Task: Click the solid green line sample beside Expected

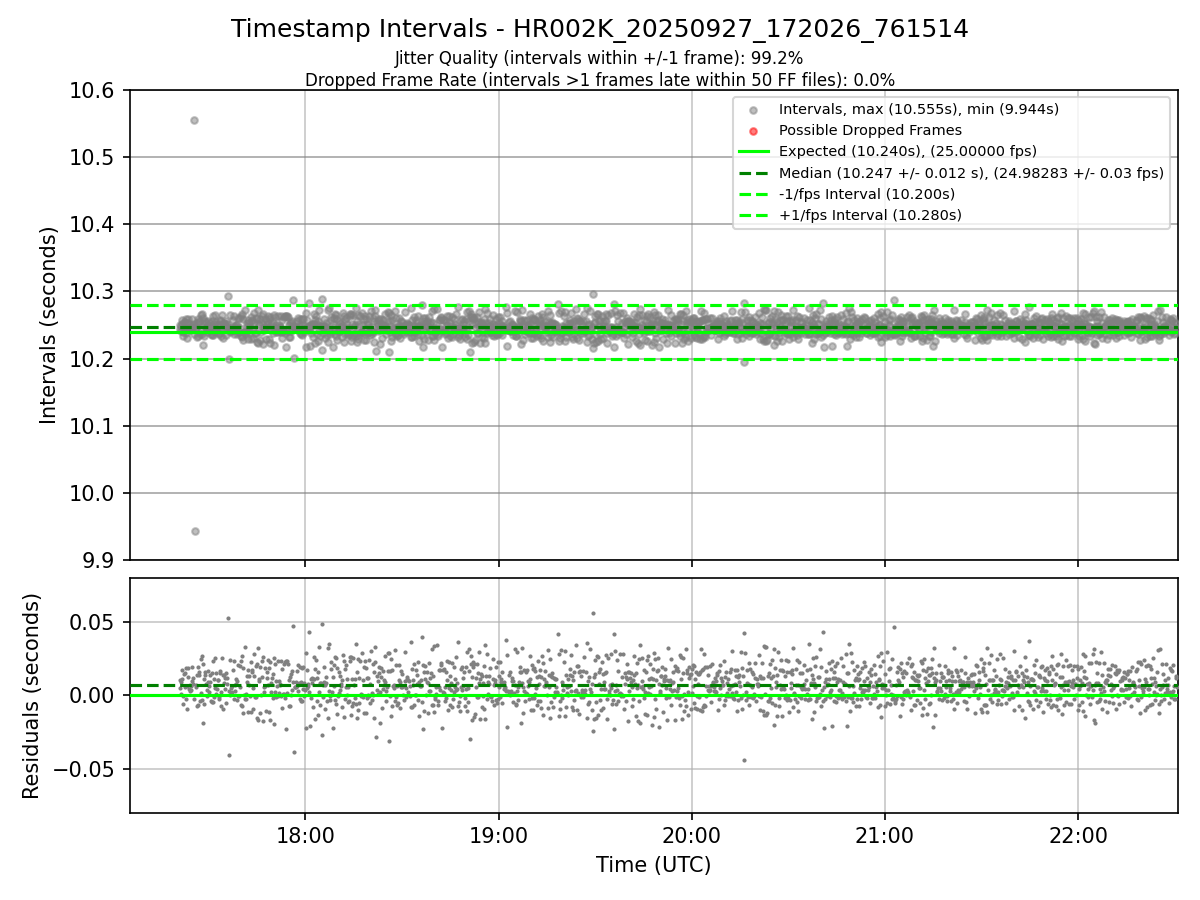Action: click(x=753, y=152)
